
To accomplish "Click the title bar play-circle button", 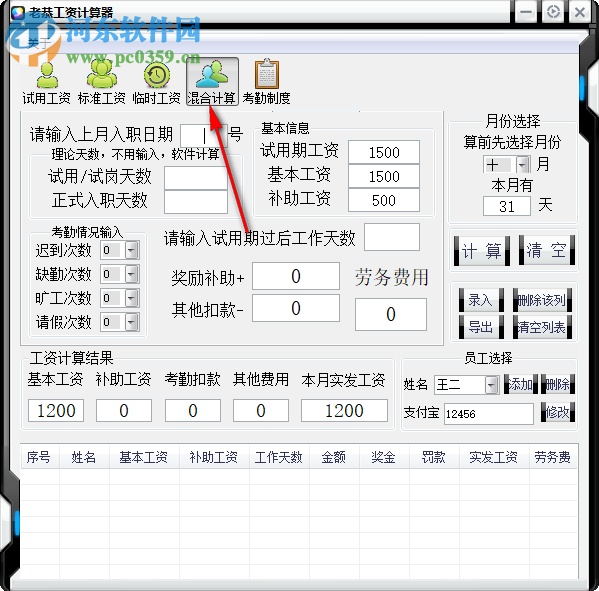I will pos(553,12).
